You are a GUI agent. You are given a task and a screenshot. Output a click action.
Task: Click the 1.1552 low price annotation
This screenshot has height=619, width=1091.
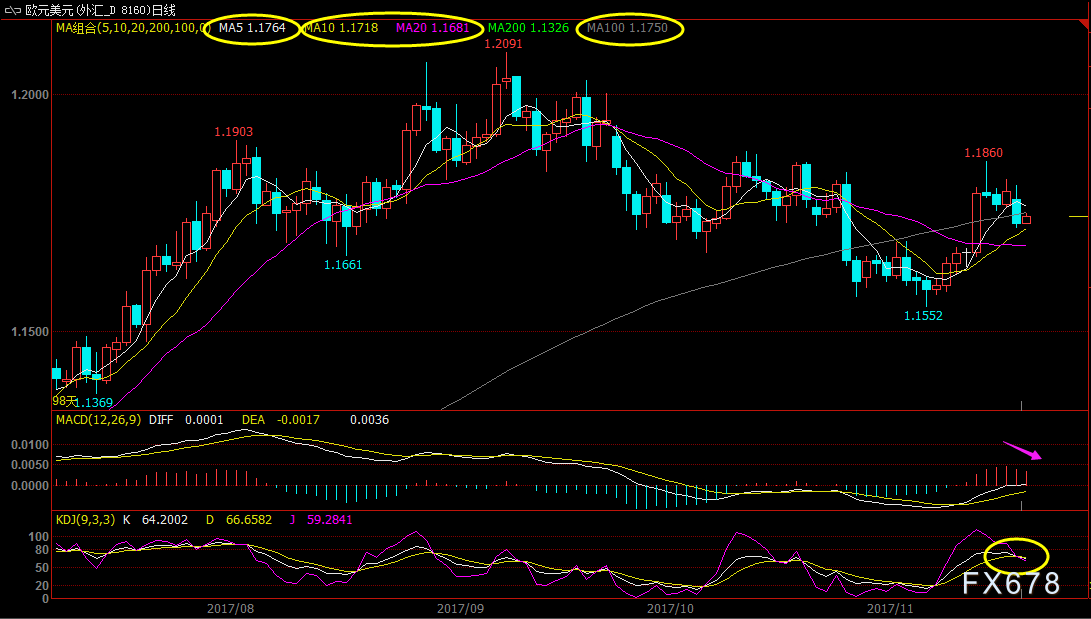tap(923, 316)
